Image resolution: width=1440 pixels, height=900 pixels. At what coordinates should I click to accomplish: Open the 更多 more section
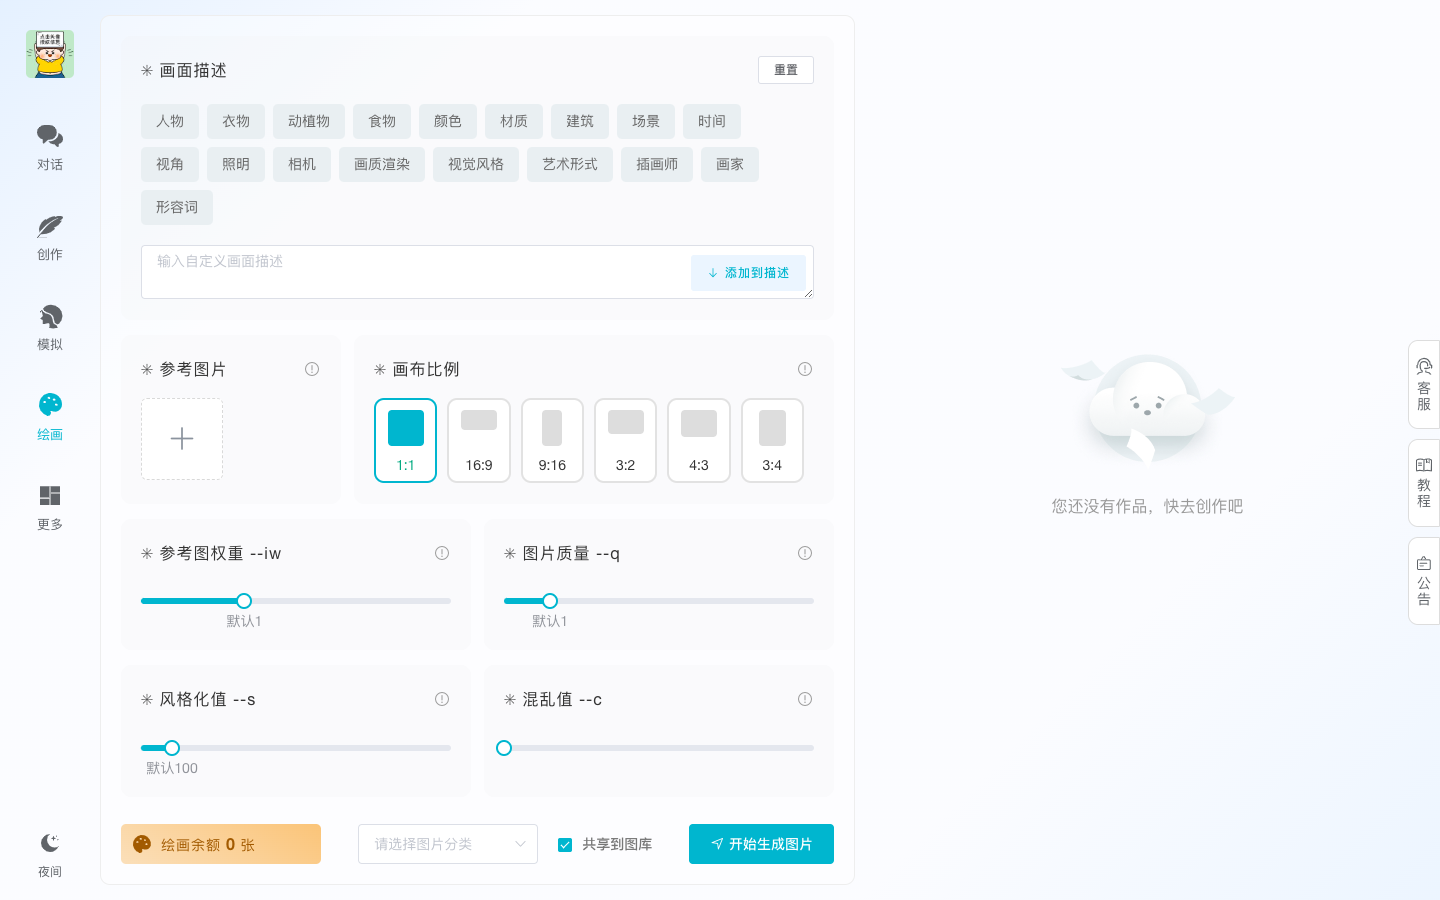[50, 507]
